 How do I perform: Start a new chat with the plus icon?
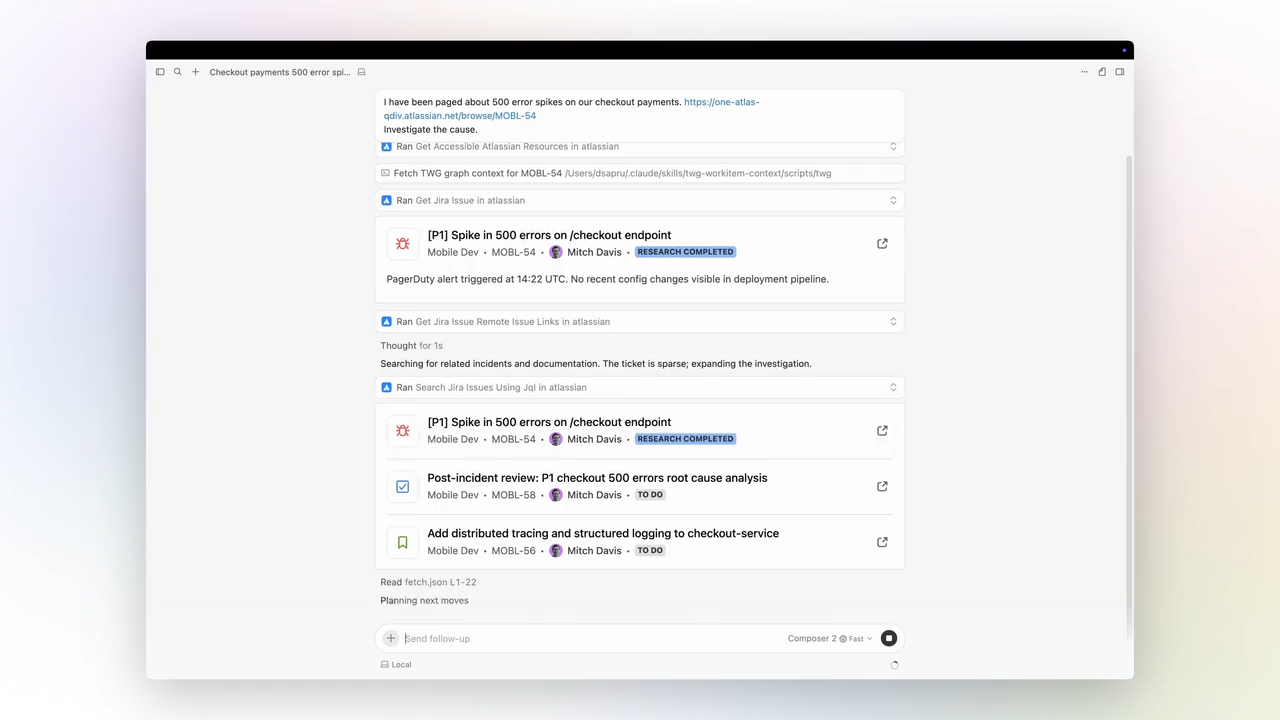click(x=195, y=72)
